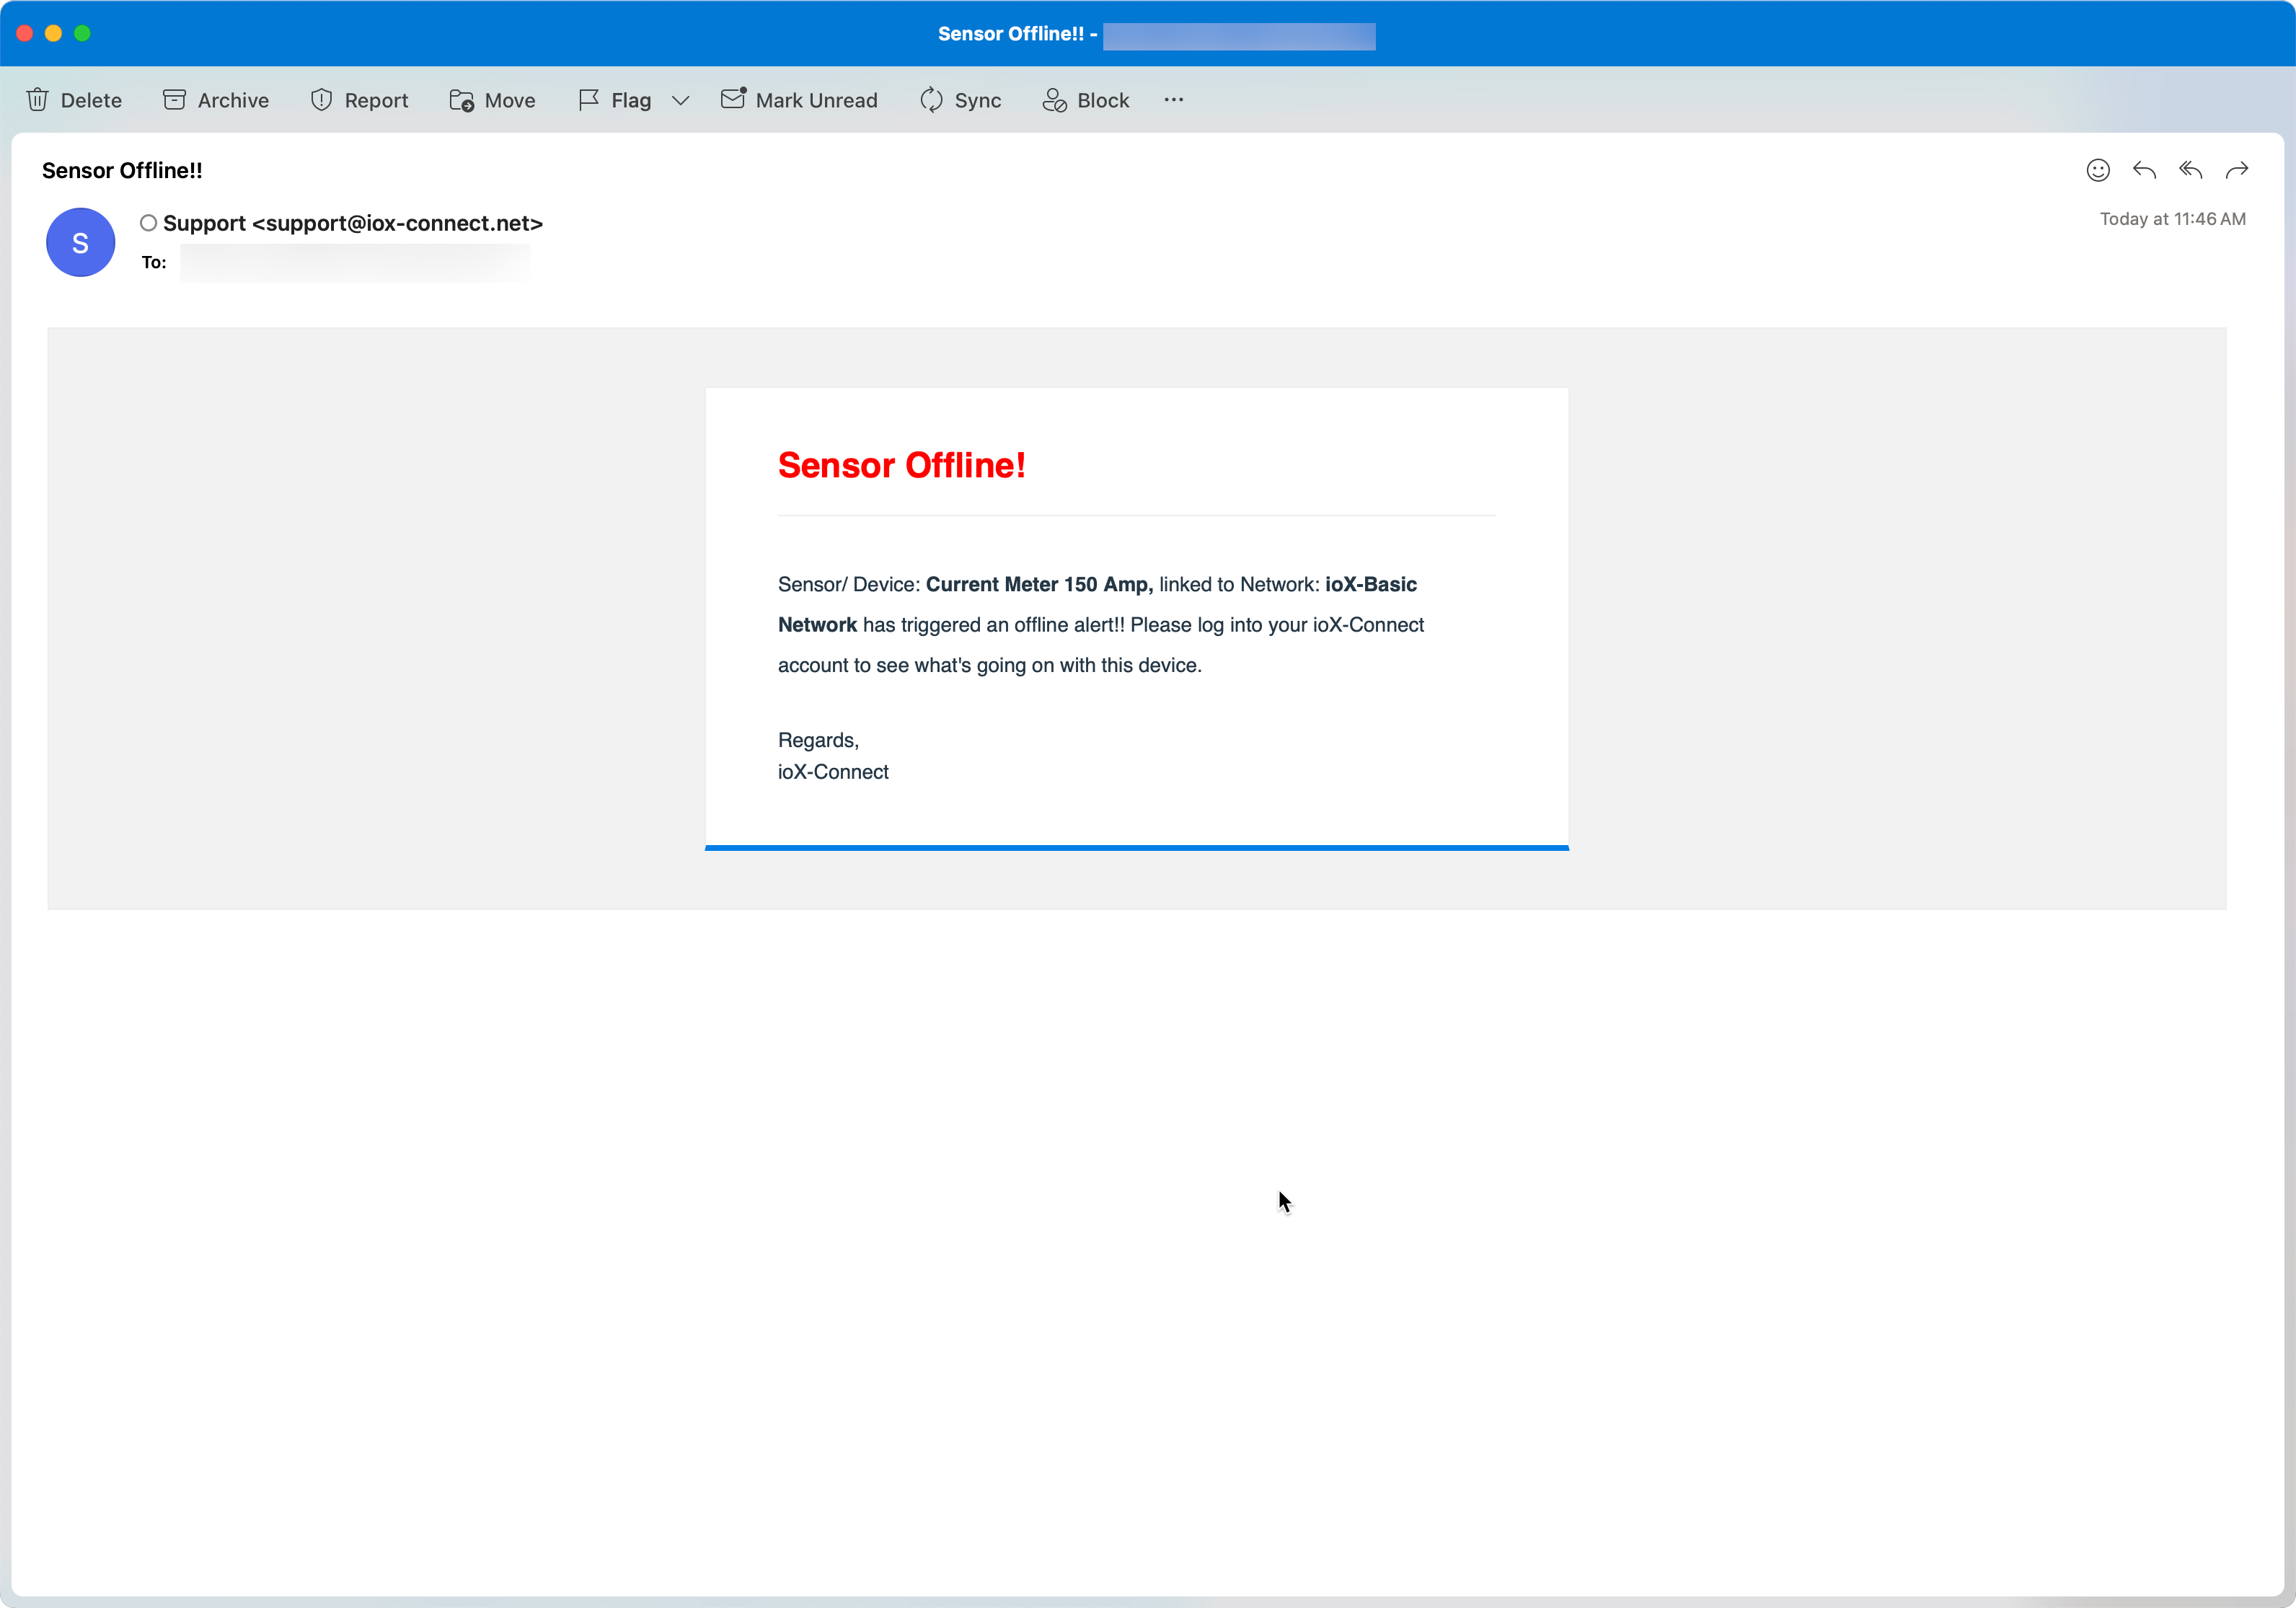Click the sender avatar with letter S
Screen dimensions: 2296x1608
80,243
